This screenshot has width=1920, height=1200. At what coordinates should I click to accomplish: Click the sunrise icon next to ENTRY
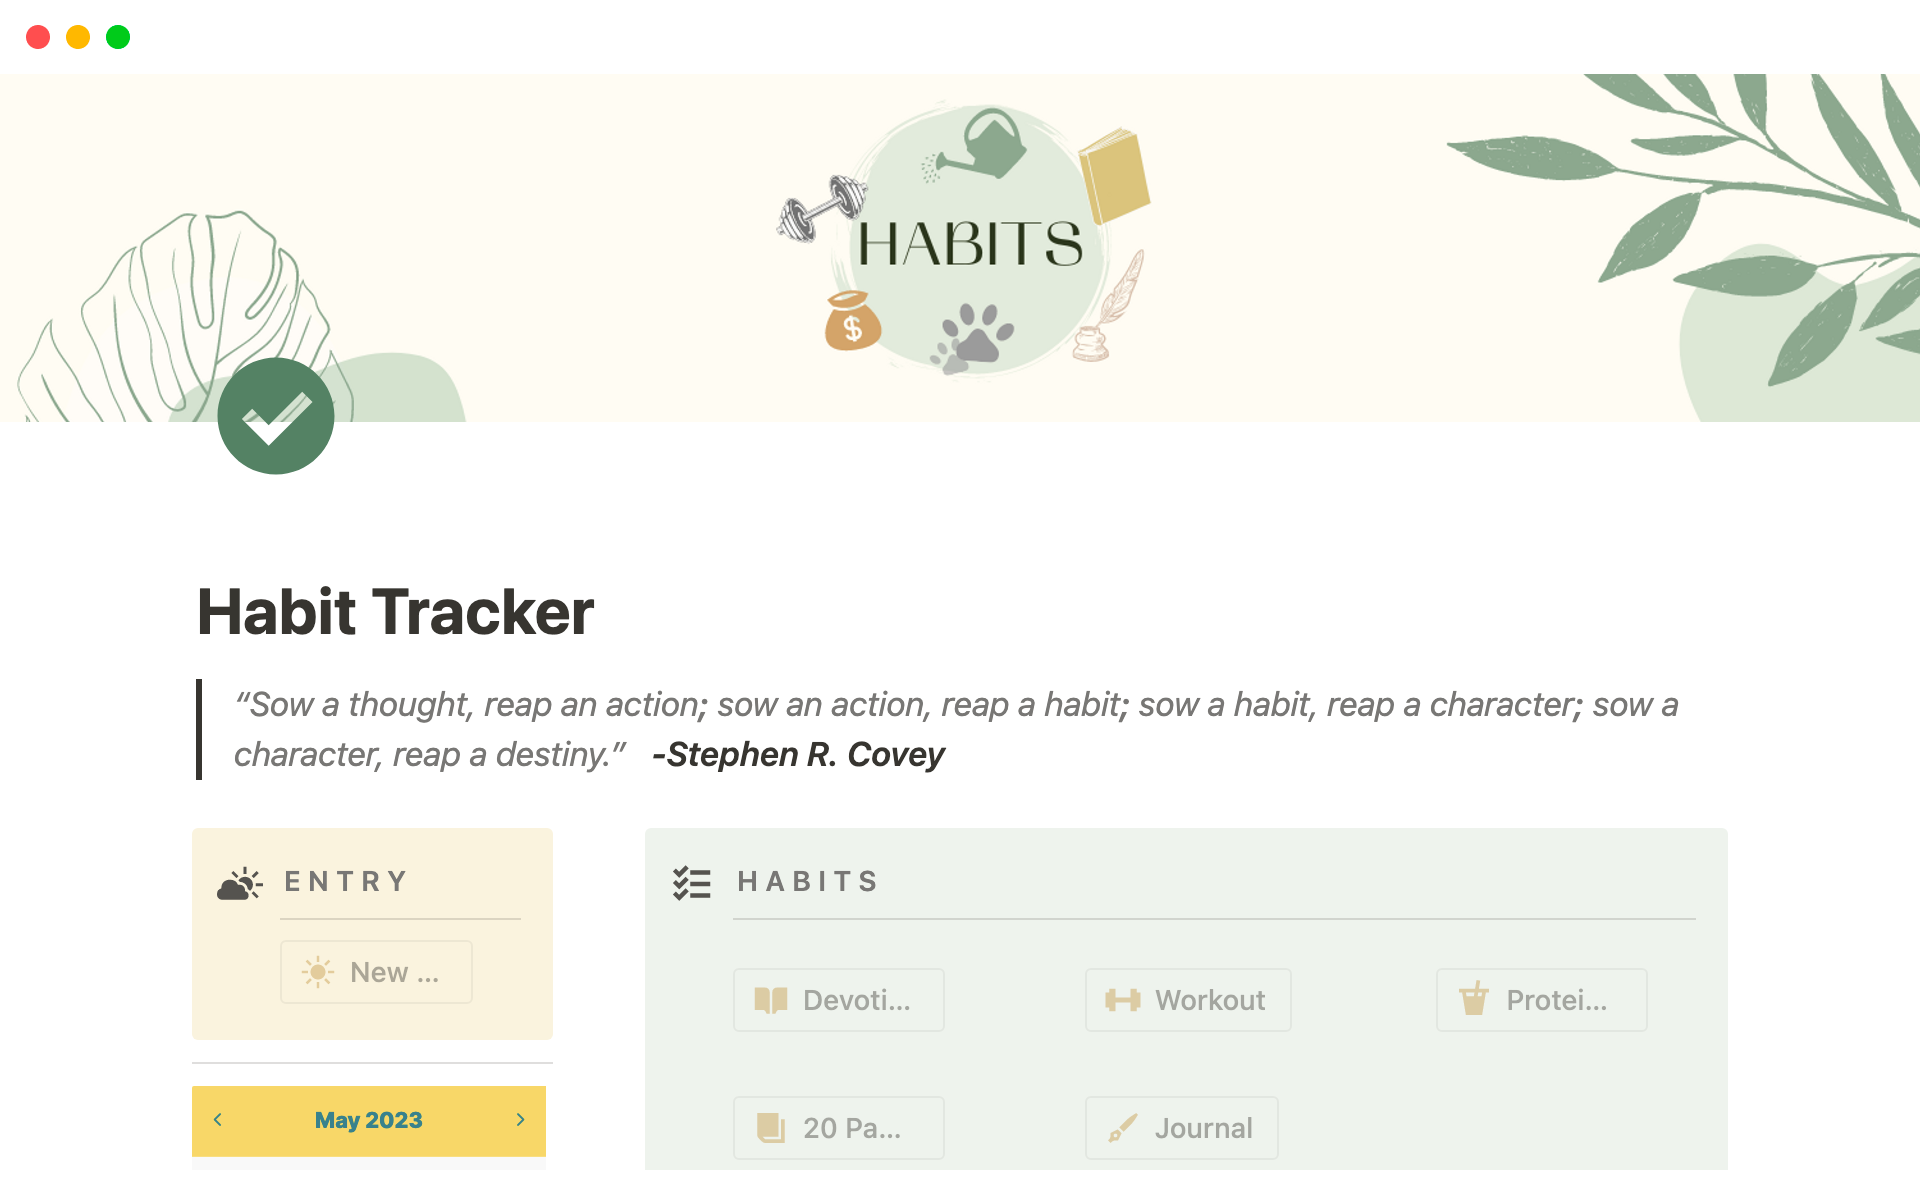click(x=238, y=879)
